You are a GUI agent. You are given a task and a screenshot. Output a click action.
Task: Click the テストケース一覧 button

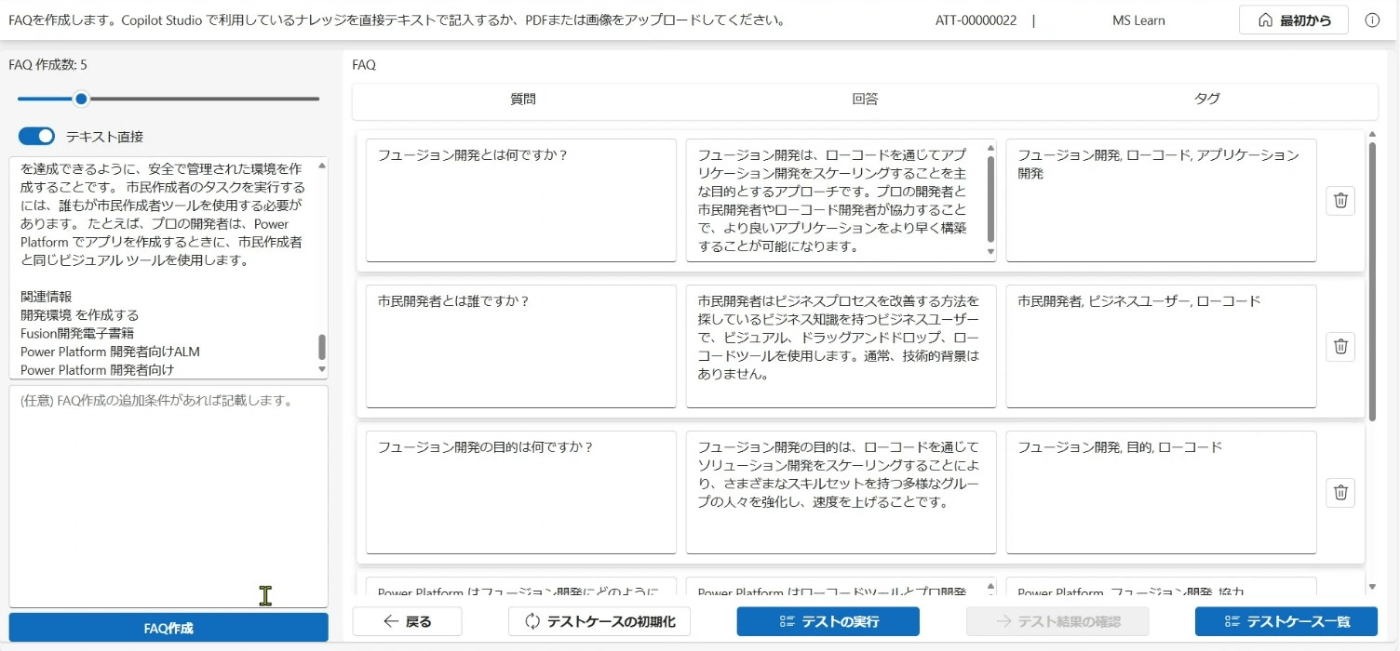click(x=1286, y=621)
